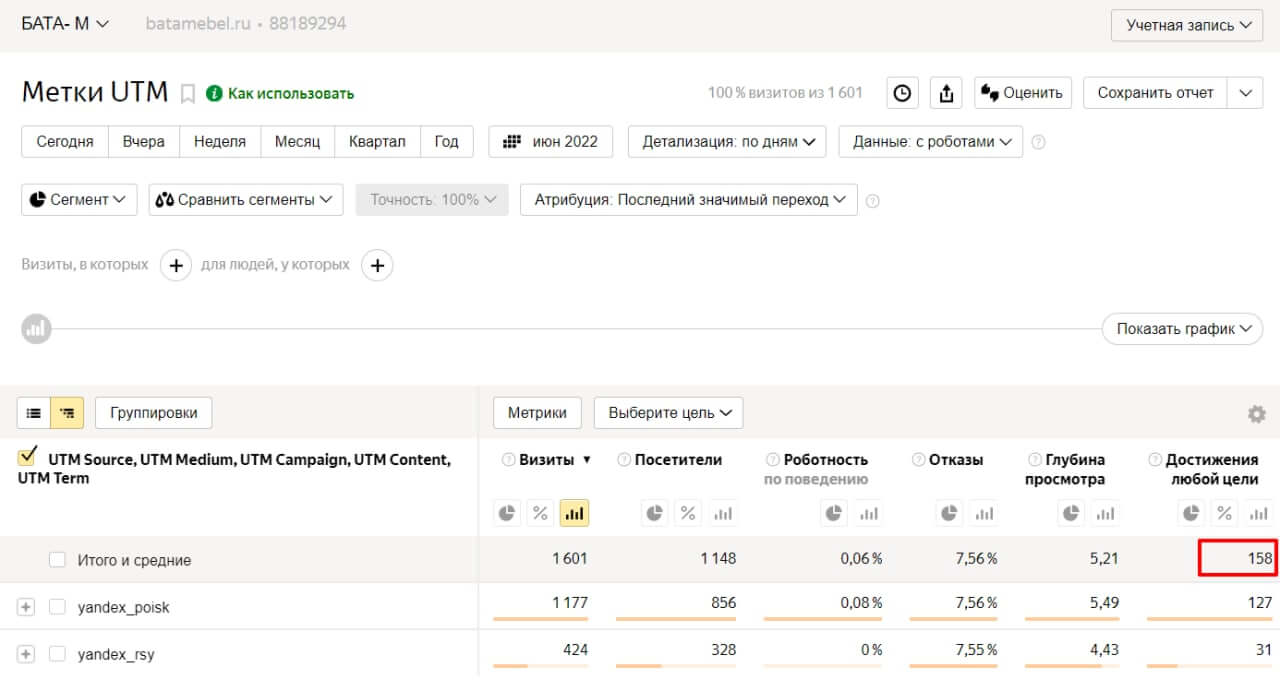Open the Атрибуция dropdown

[x=689, y=199]
